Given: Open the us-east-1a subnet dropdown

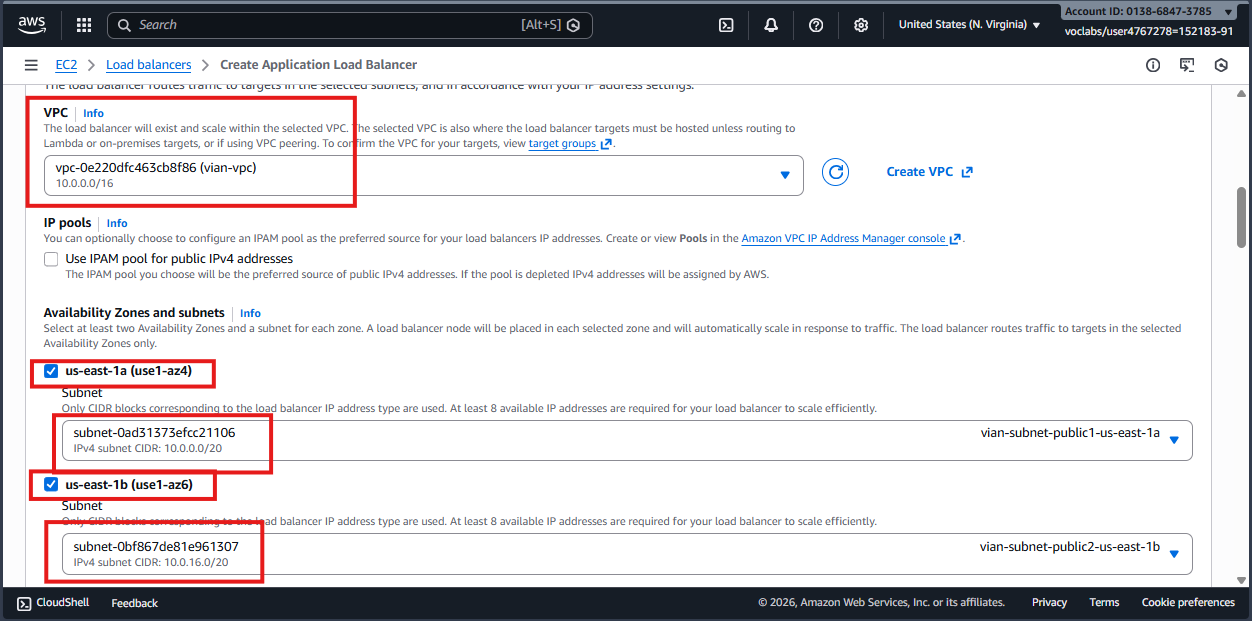Looking at the screenshot, I should pyautogui.click(x=627, y=440).
